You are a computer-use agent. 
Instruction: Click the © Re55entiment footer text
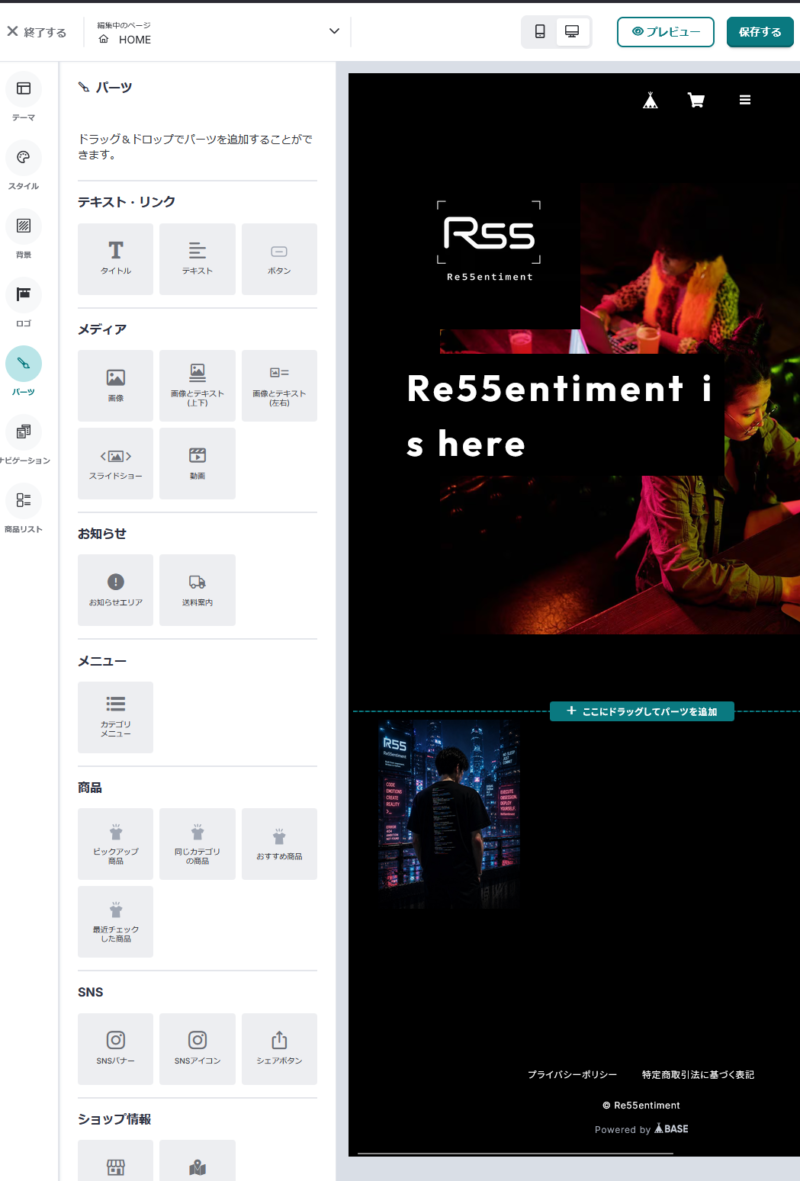(641, 1105)
